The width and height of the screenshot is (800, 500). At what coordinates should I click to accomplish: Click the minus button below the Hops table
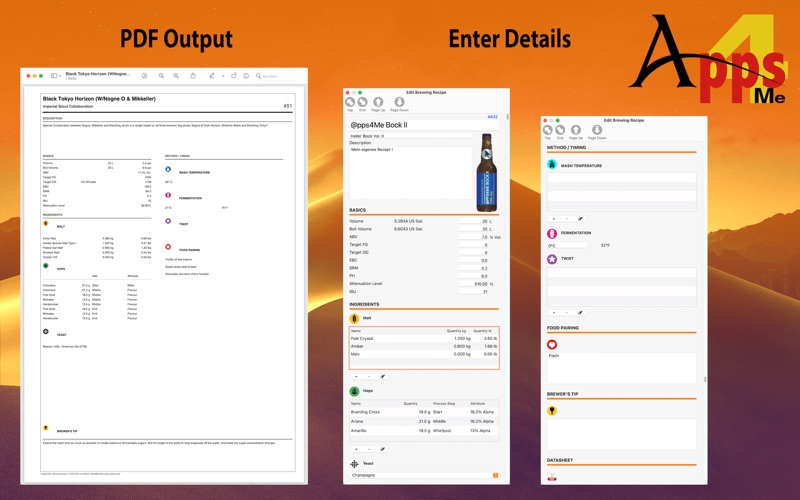(369, 449)
